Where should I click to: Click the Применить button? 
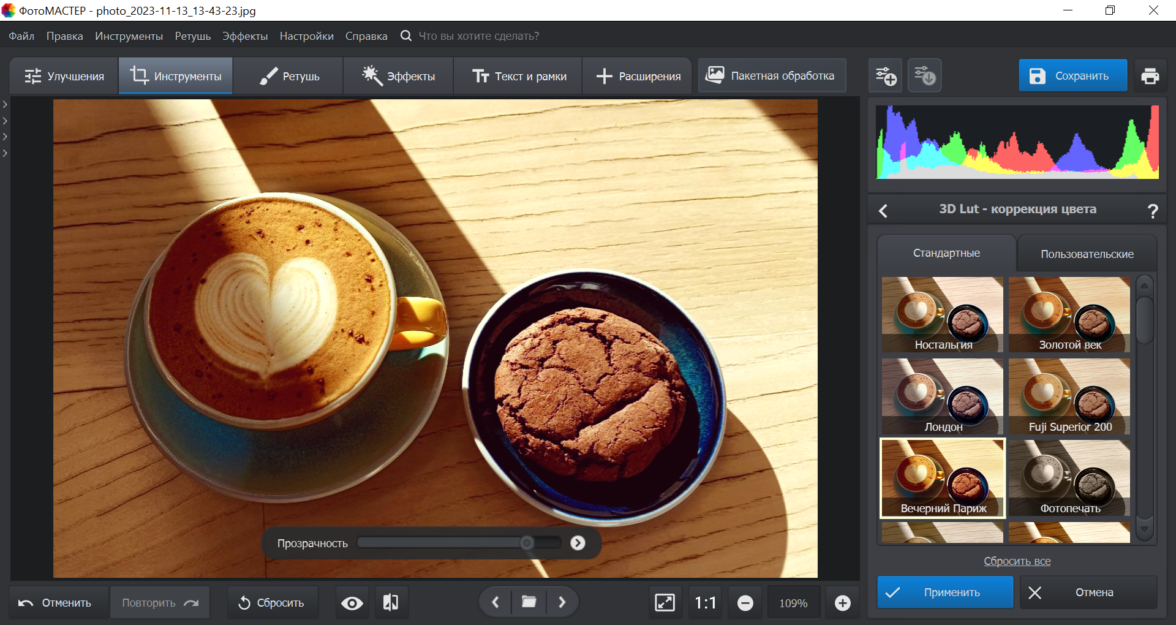tap(945, 592)
